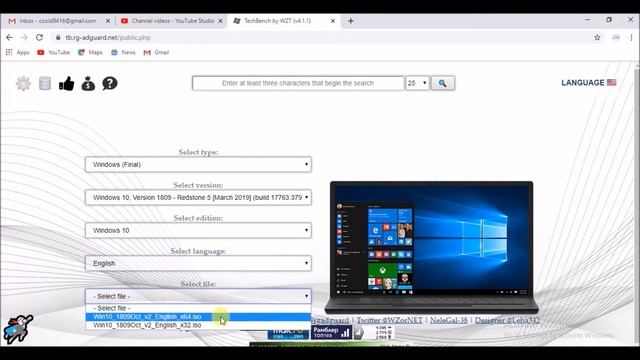Viewport: 640px width, 360px height.
Task: Open the donate money bag icon
Action: coord(88,84)
